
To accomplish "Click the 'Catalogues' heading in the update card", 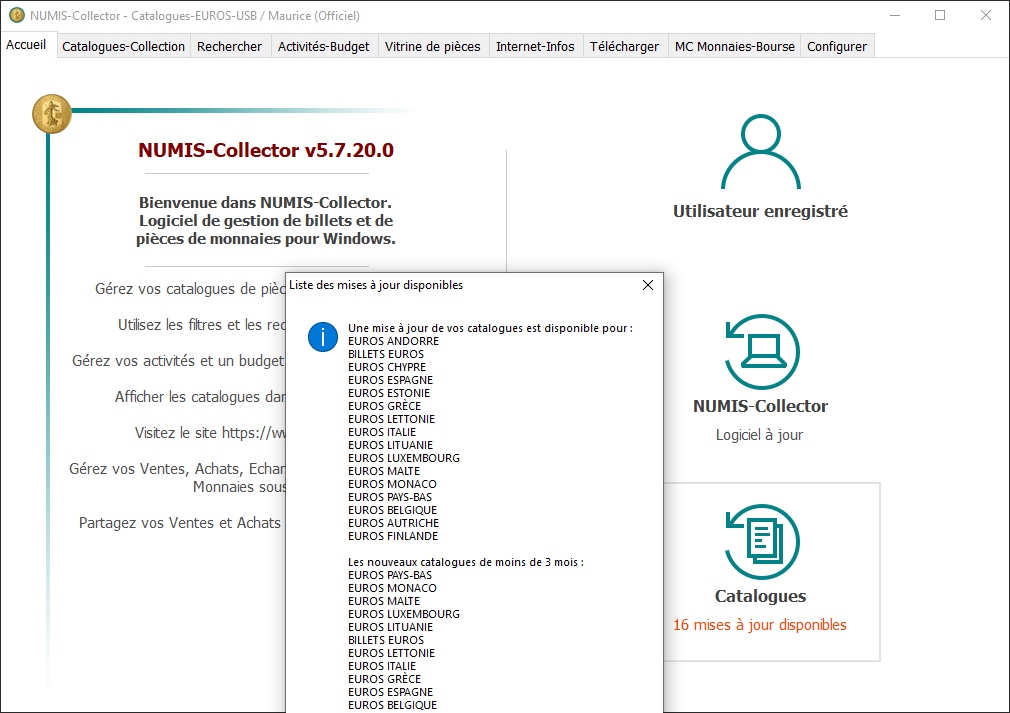I will [760, 596].
